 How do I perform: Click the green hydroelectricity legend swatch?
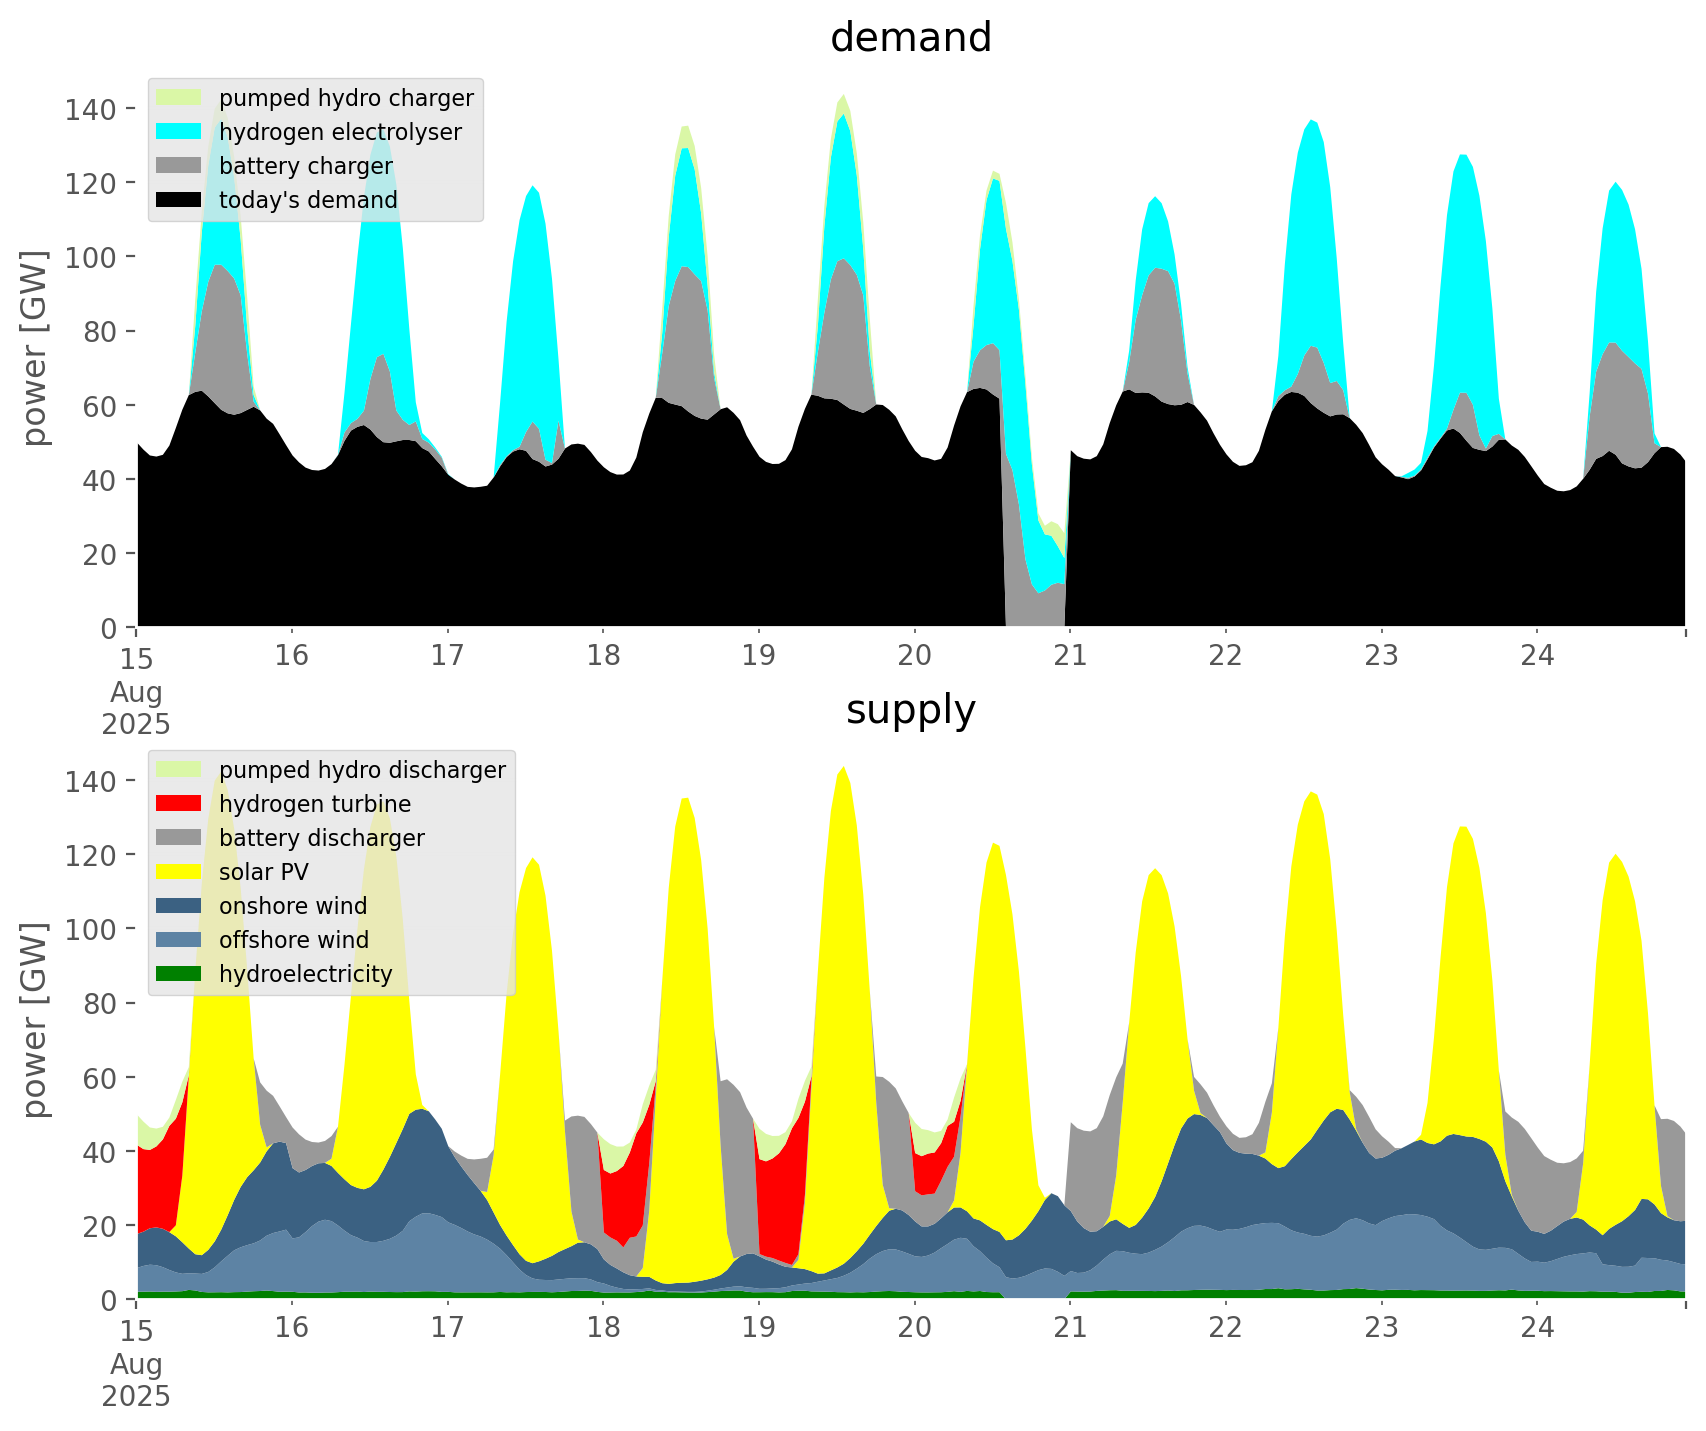tap(180, 974)
